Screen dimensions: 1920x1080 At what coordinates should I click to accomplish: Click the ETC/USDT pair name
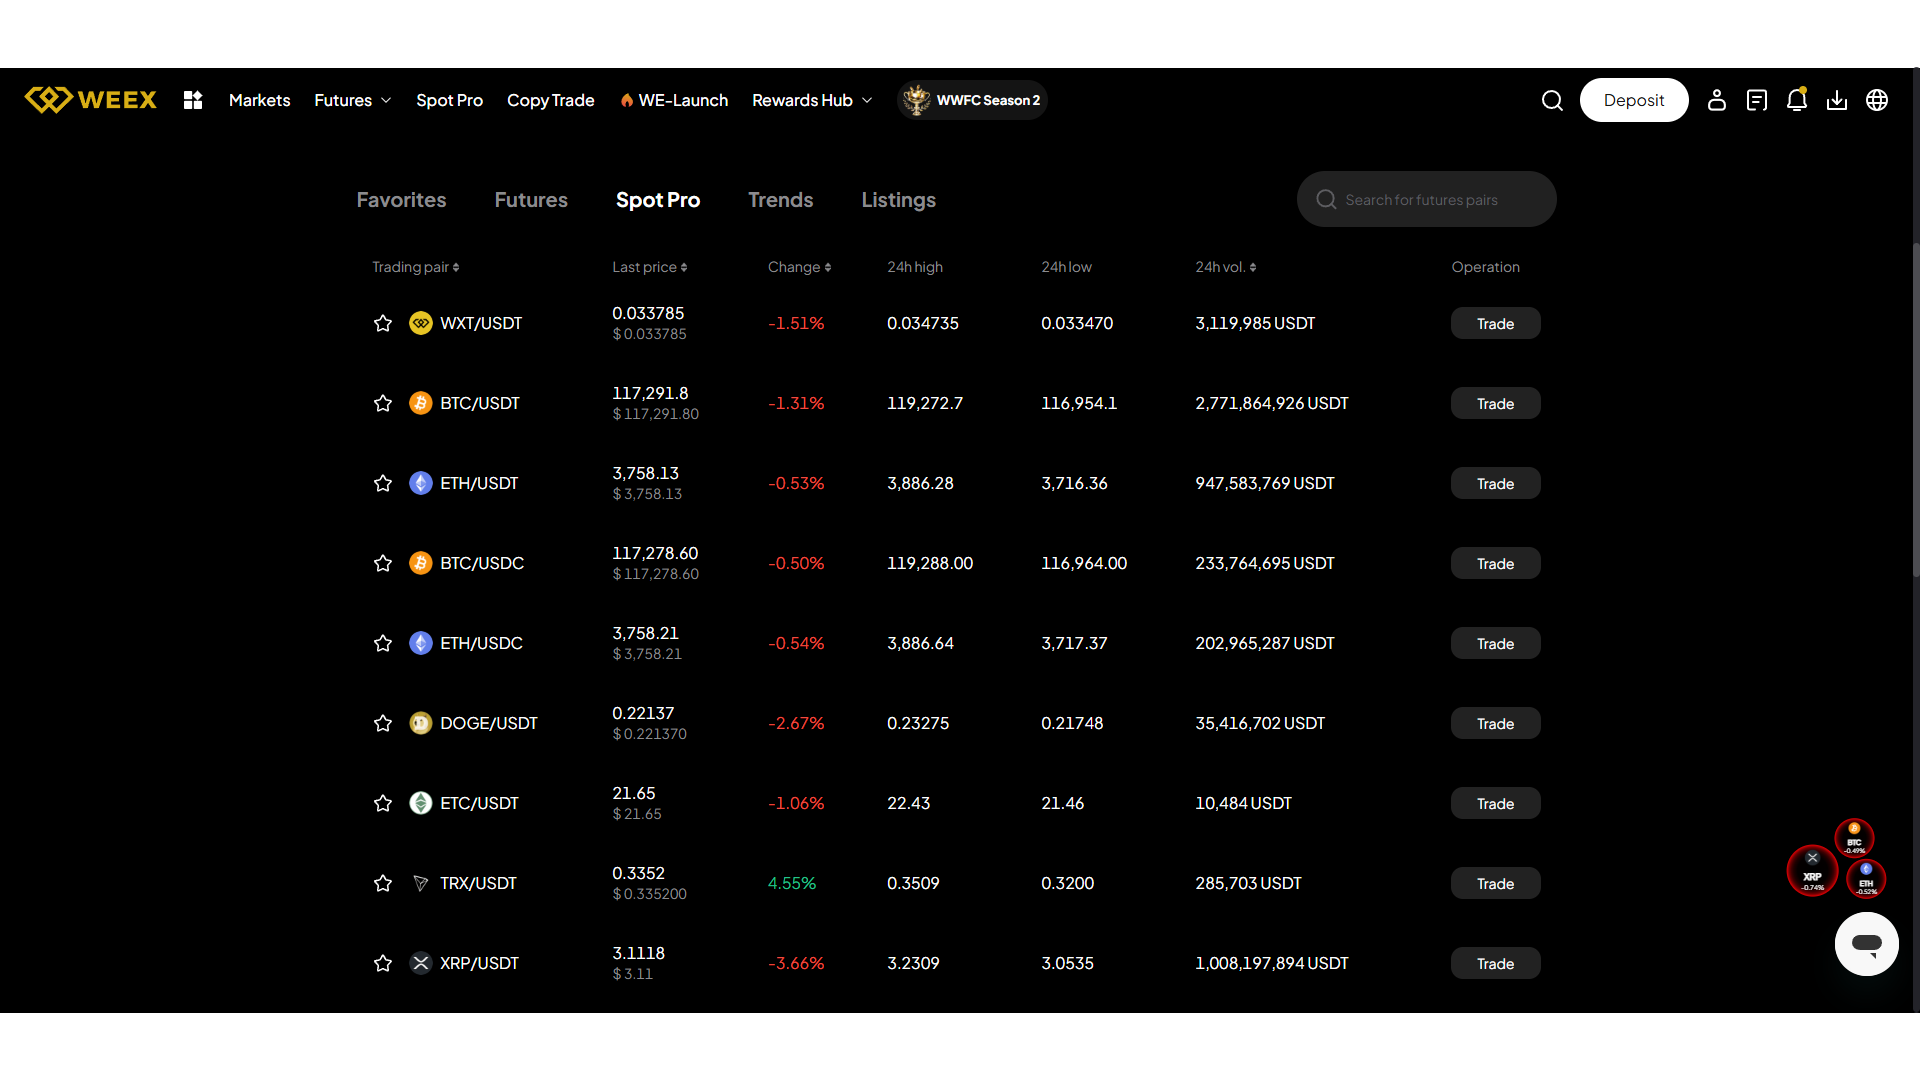pos(479,803)
